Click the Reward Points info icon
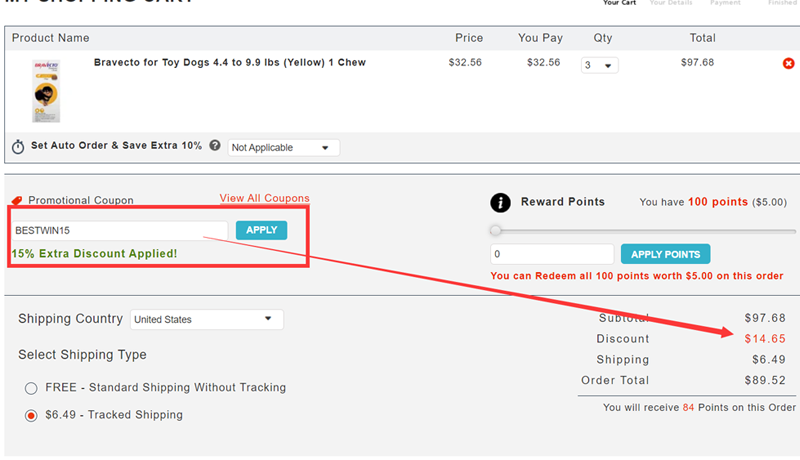This screenshot has height=460, width=800. coord(500,202)
